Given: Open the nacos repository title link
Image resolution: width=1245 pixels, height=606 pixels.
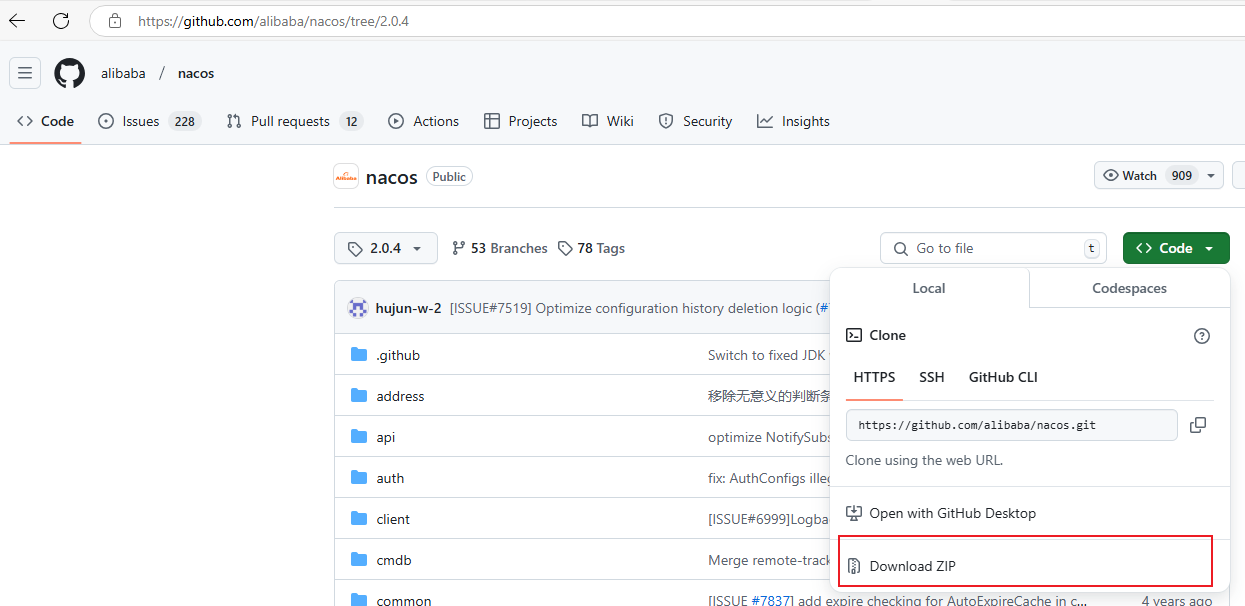Looking at the screenshot, I should tap(392, 177).
